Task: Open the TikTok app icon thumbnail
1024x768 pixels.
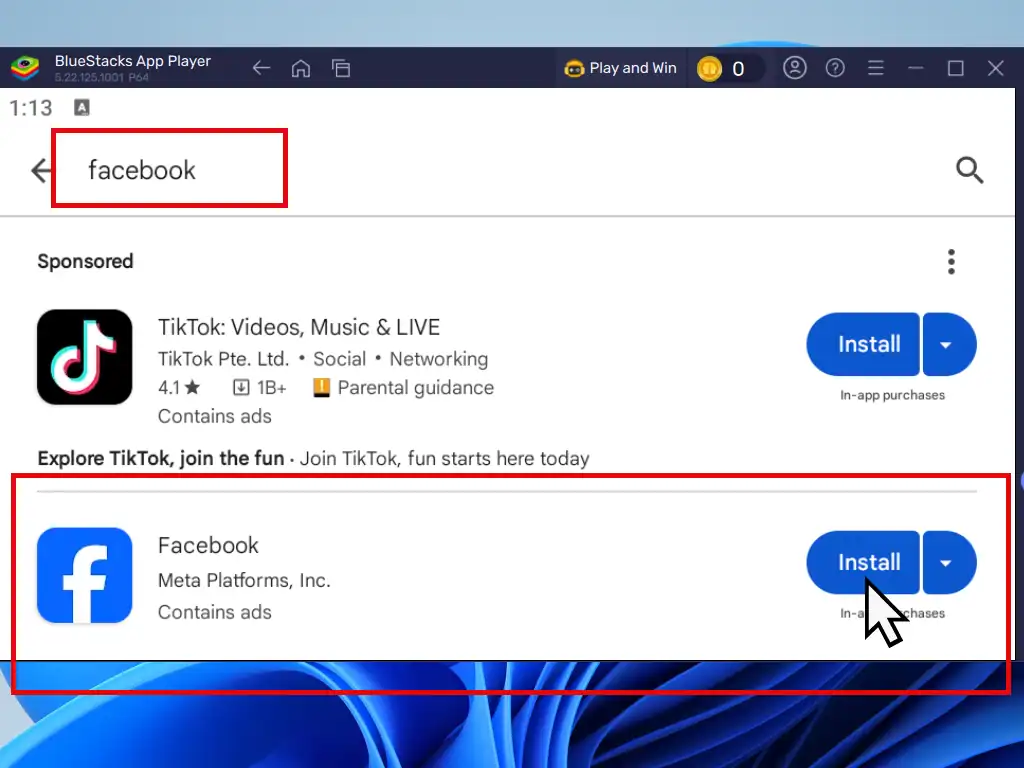Action: pos(85,357)
